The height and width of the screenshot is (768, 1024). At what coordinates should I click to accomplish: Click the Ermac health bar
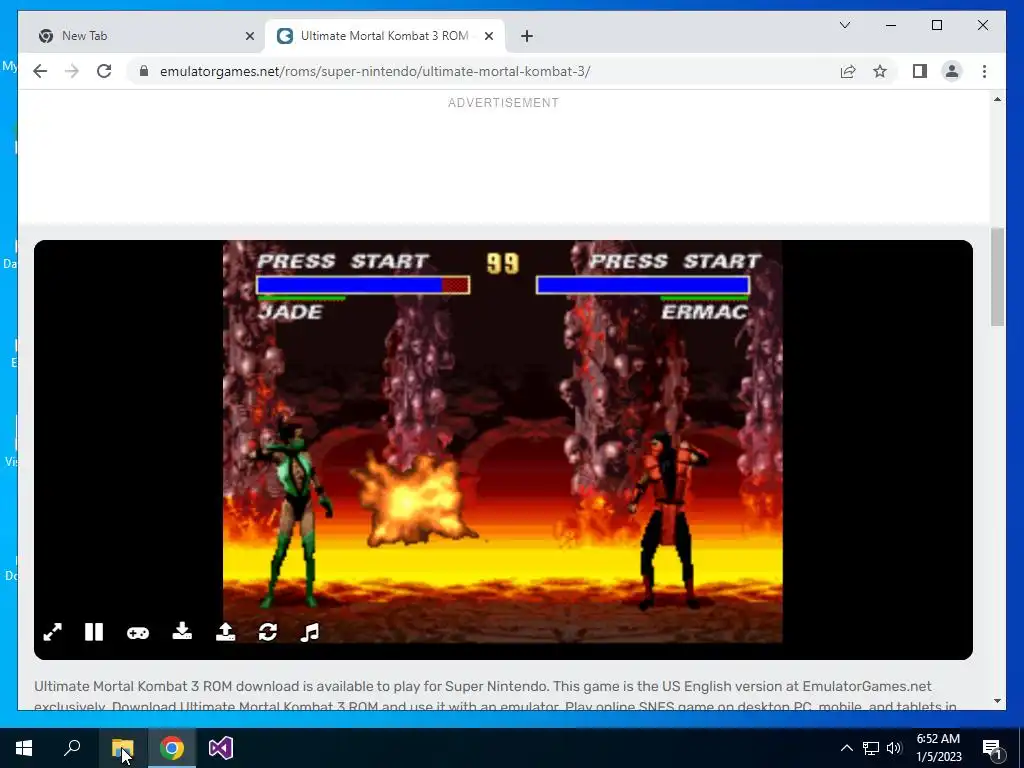pyautogui.click(x=643, y=285)
